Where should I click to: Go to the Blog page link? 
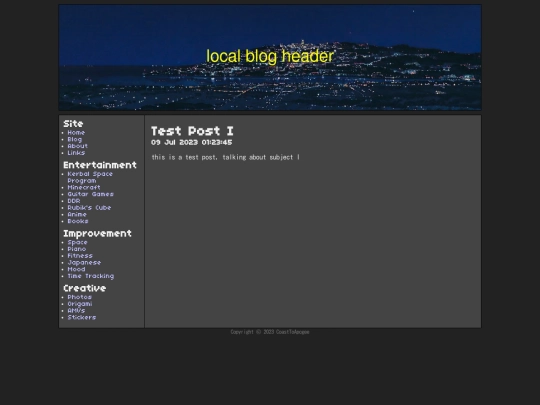[75, 139]
